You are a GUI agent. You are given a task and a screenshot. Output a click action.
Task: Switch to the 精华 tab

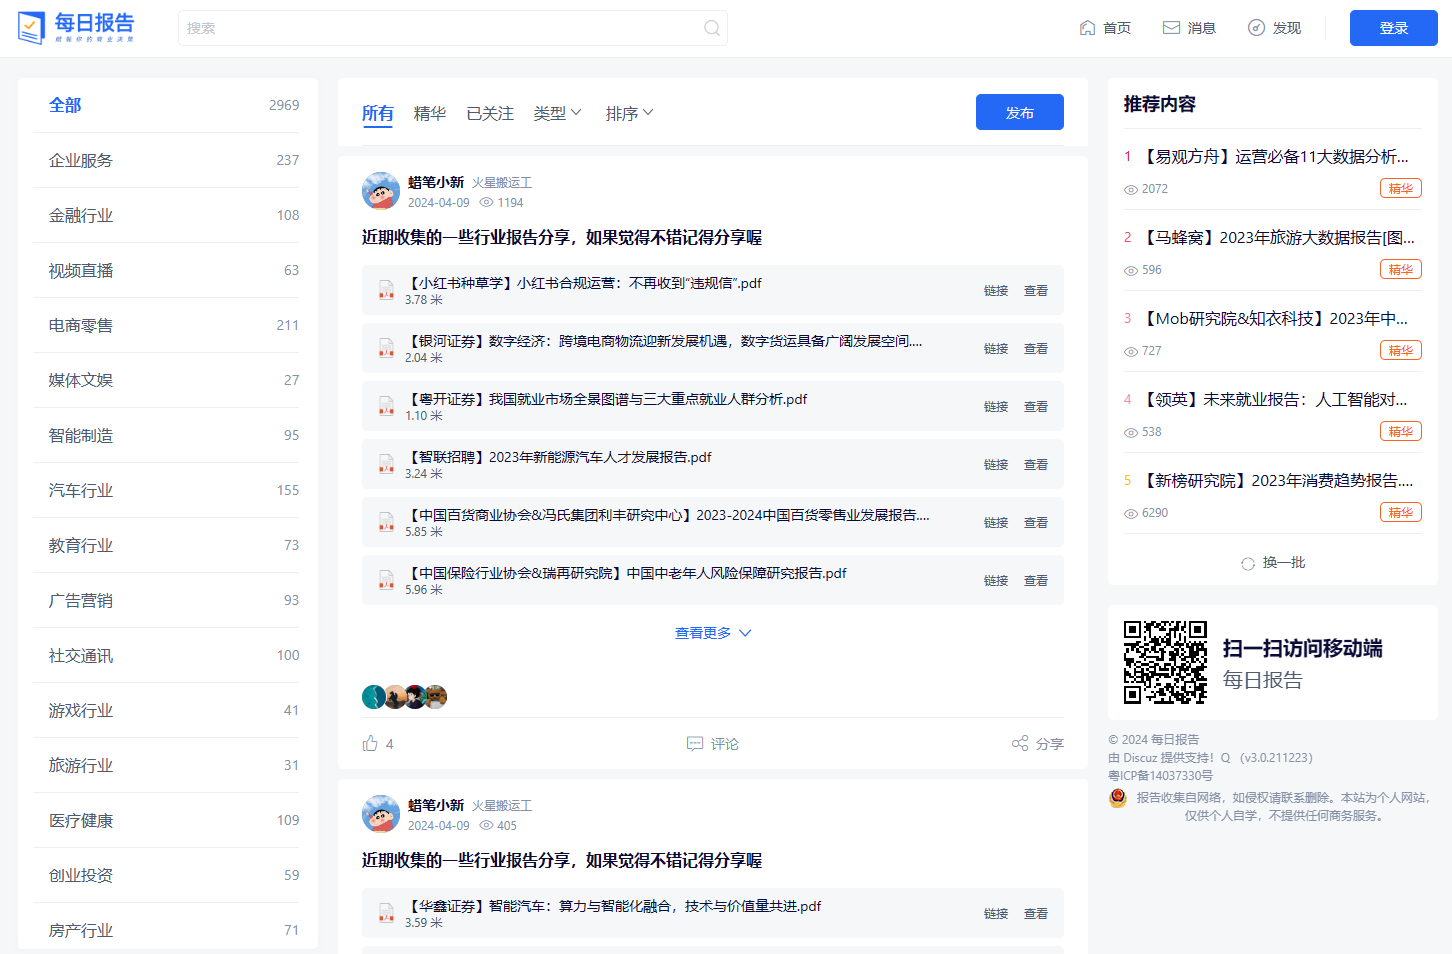pyautogui.click(x=430, y=113)
